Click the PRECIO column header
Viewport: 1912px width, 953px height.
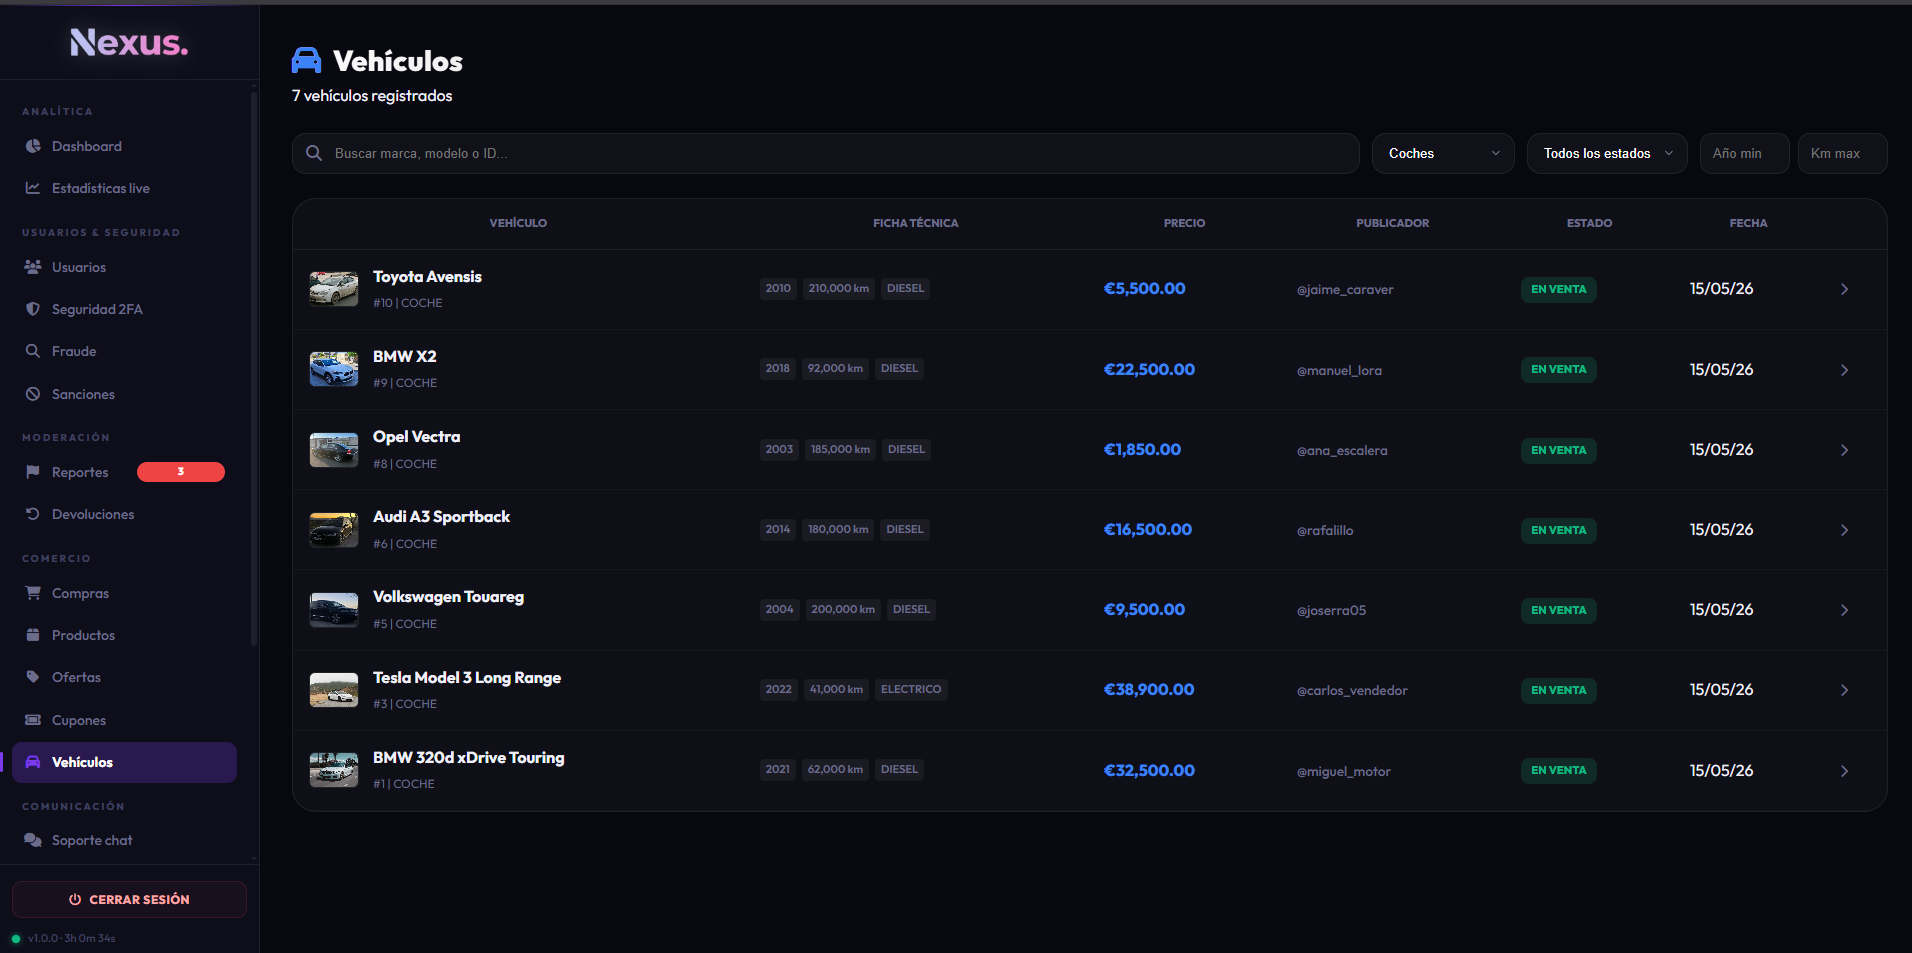tap(1184, 223)
